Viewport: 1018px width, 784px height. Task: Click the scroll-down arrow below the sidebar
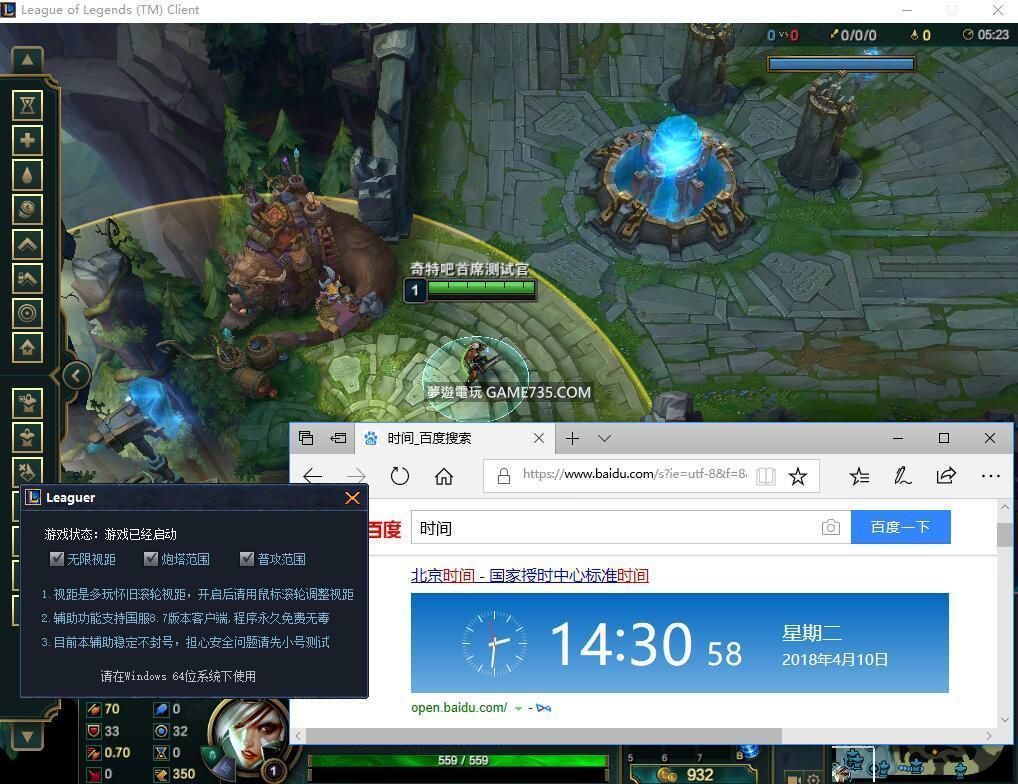27,737
